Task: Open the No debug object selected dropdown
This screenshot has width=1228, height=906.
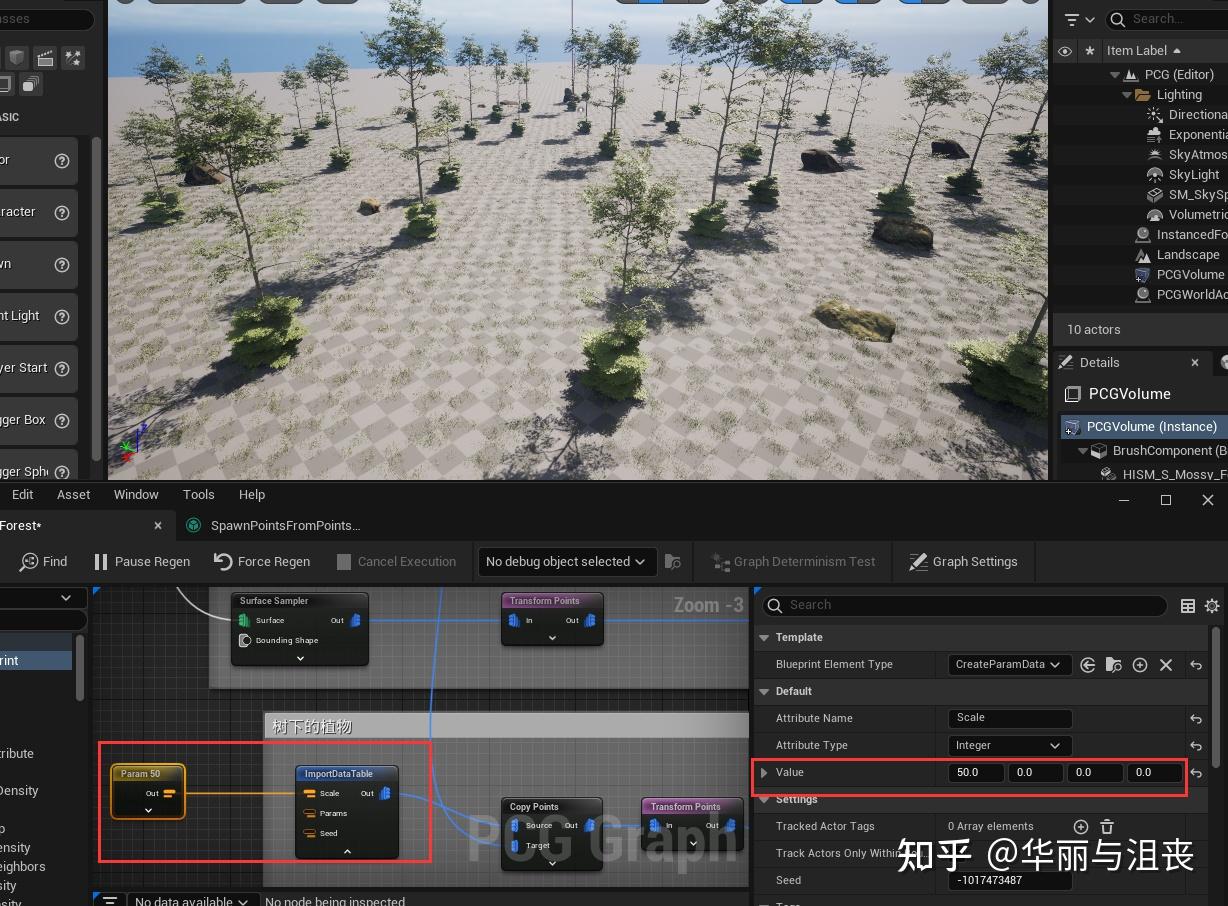Action: point(566,561)
